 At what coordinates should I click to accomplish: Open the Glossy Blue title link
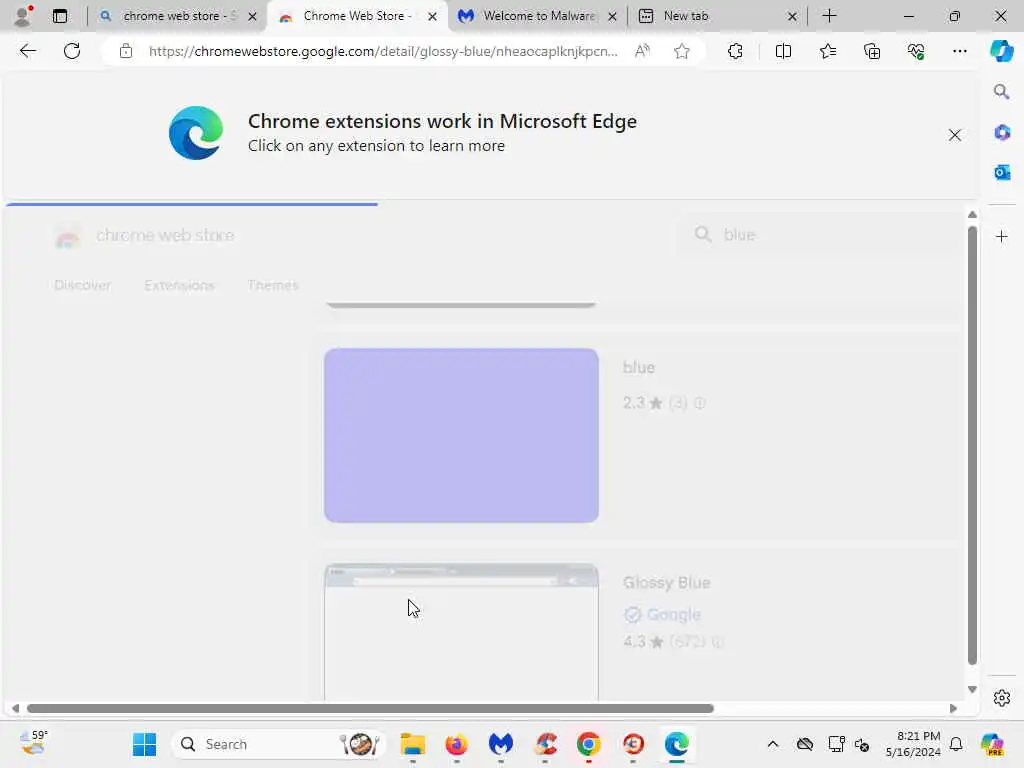[x=666, y=583]
